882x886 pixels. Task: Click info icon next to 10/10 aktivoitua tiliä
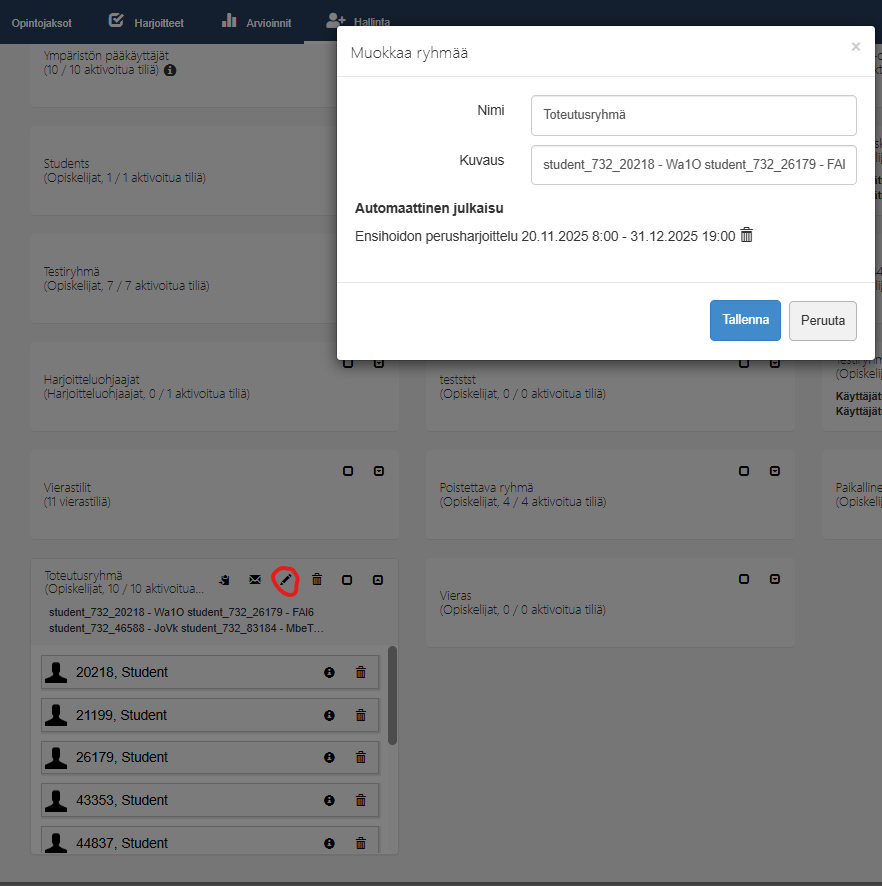pyautogui.click(x=170, y=71)
